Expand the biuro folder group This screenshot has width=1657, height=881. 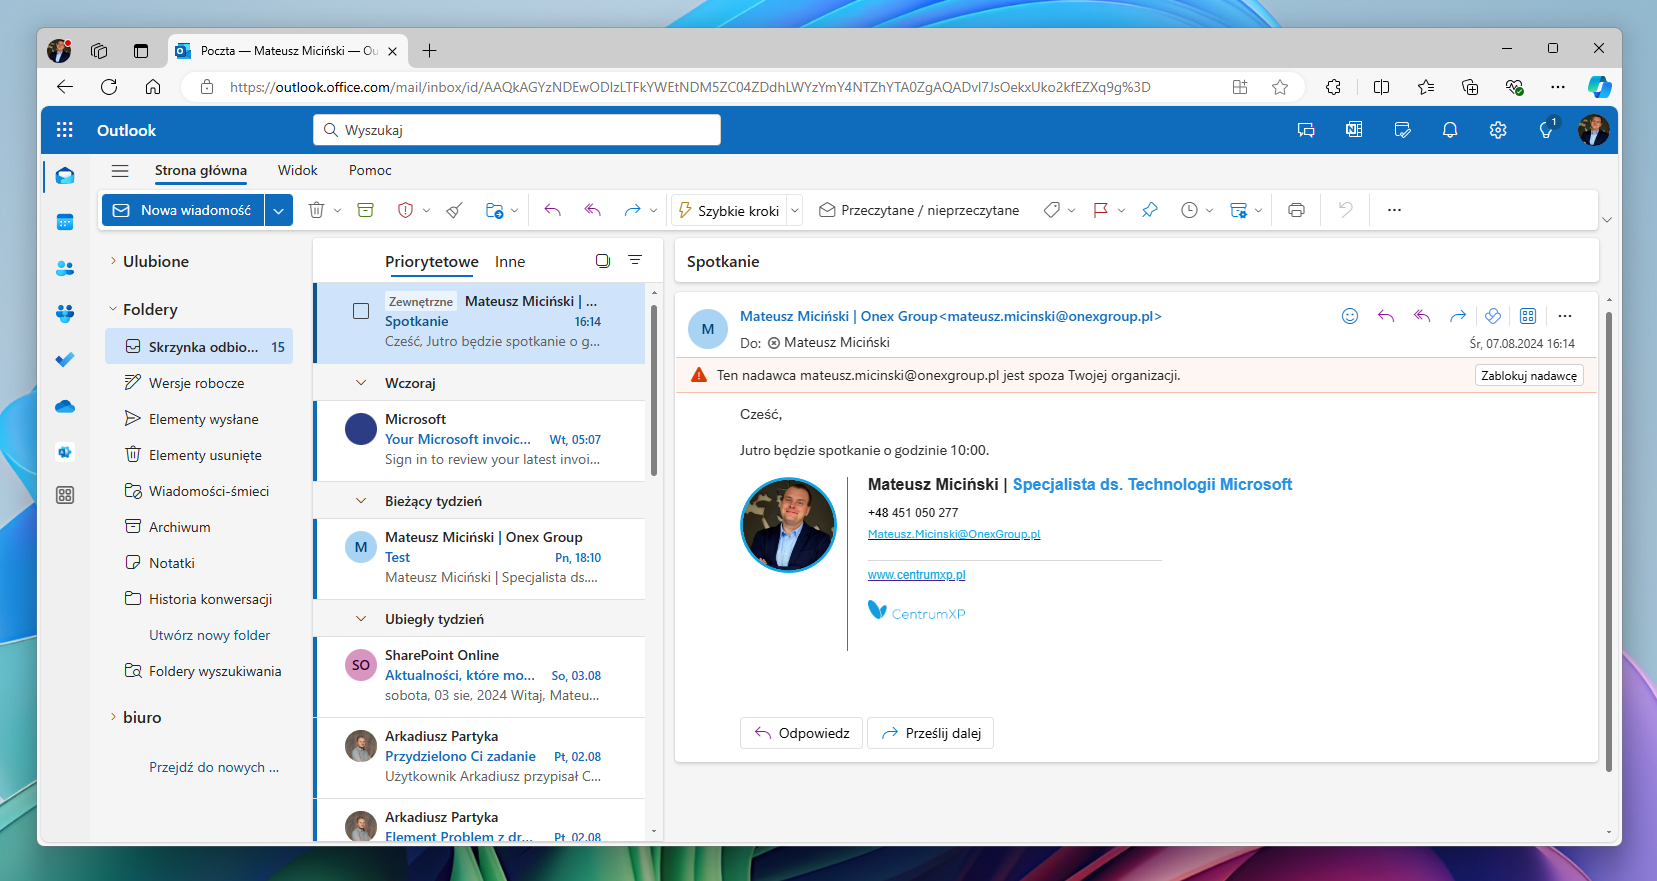pyautogui.click(x=113, y=717)
